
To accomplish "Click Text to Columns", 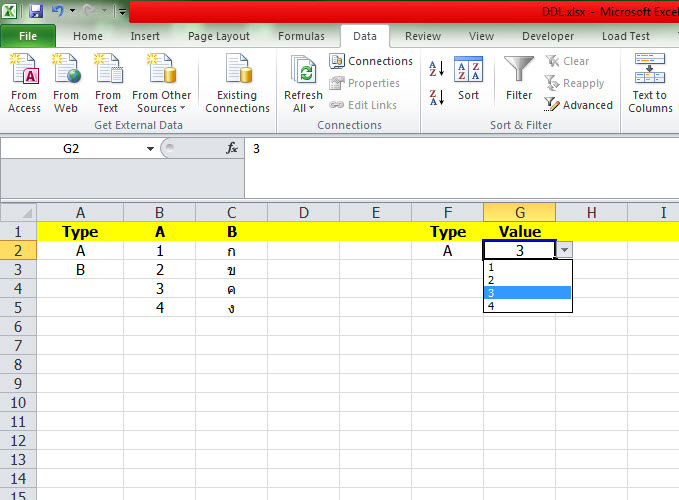I will tap(650, 84).
